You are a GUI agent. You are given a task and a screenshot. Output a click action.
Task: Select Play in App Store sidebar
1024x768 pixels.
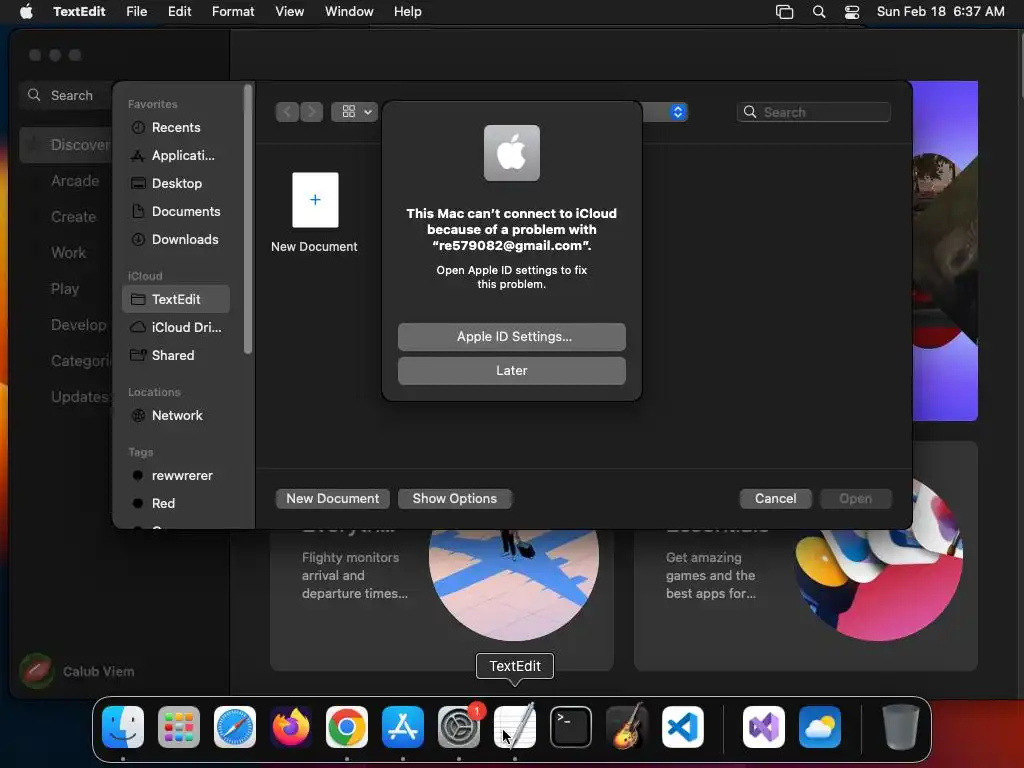coord(65,289)
